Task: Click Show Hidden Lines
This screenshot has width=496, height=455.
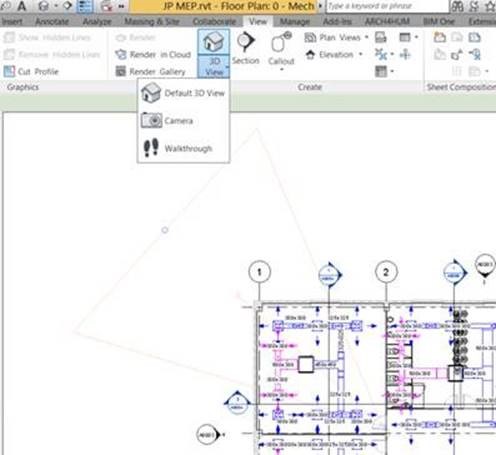Action: [x=47, y=37]
